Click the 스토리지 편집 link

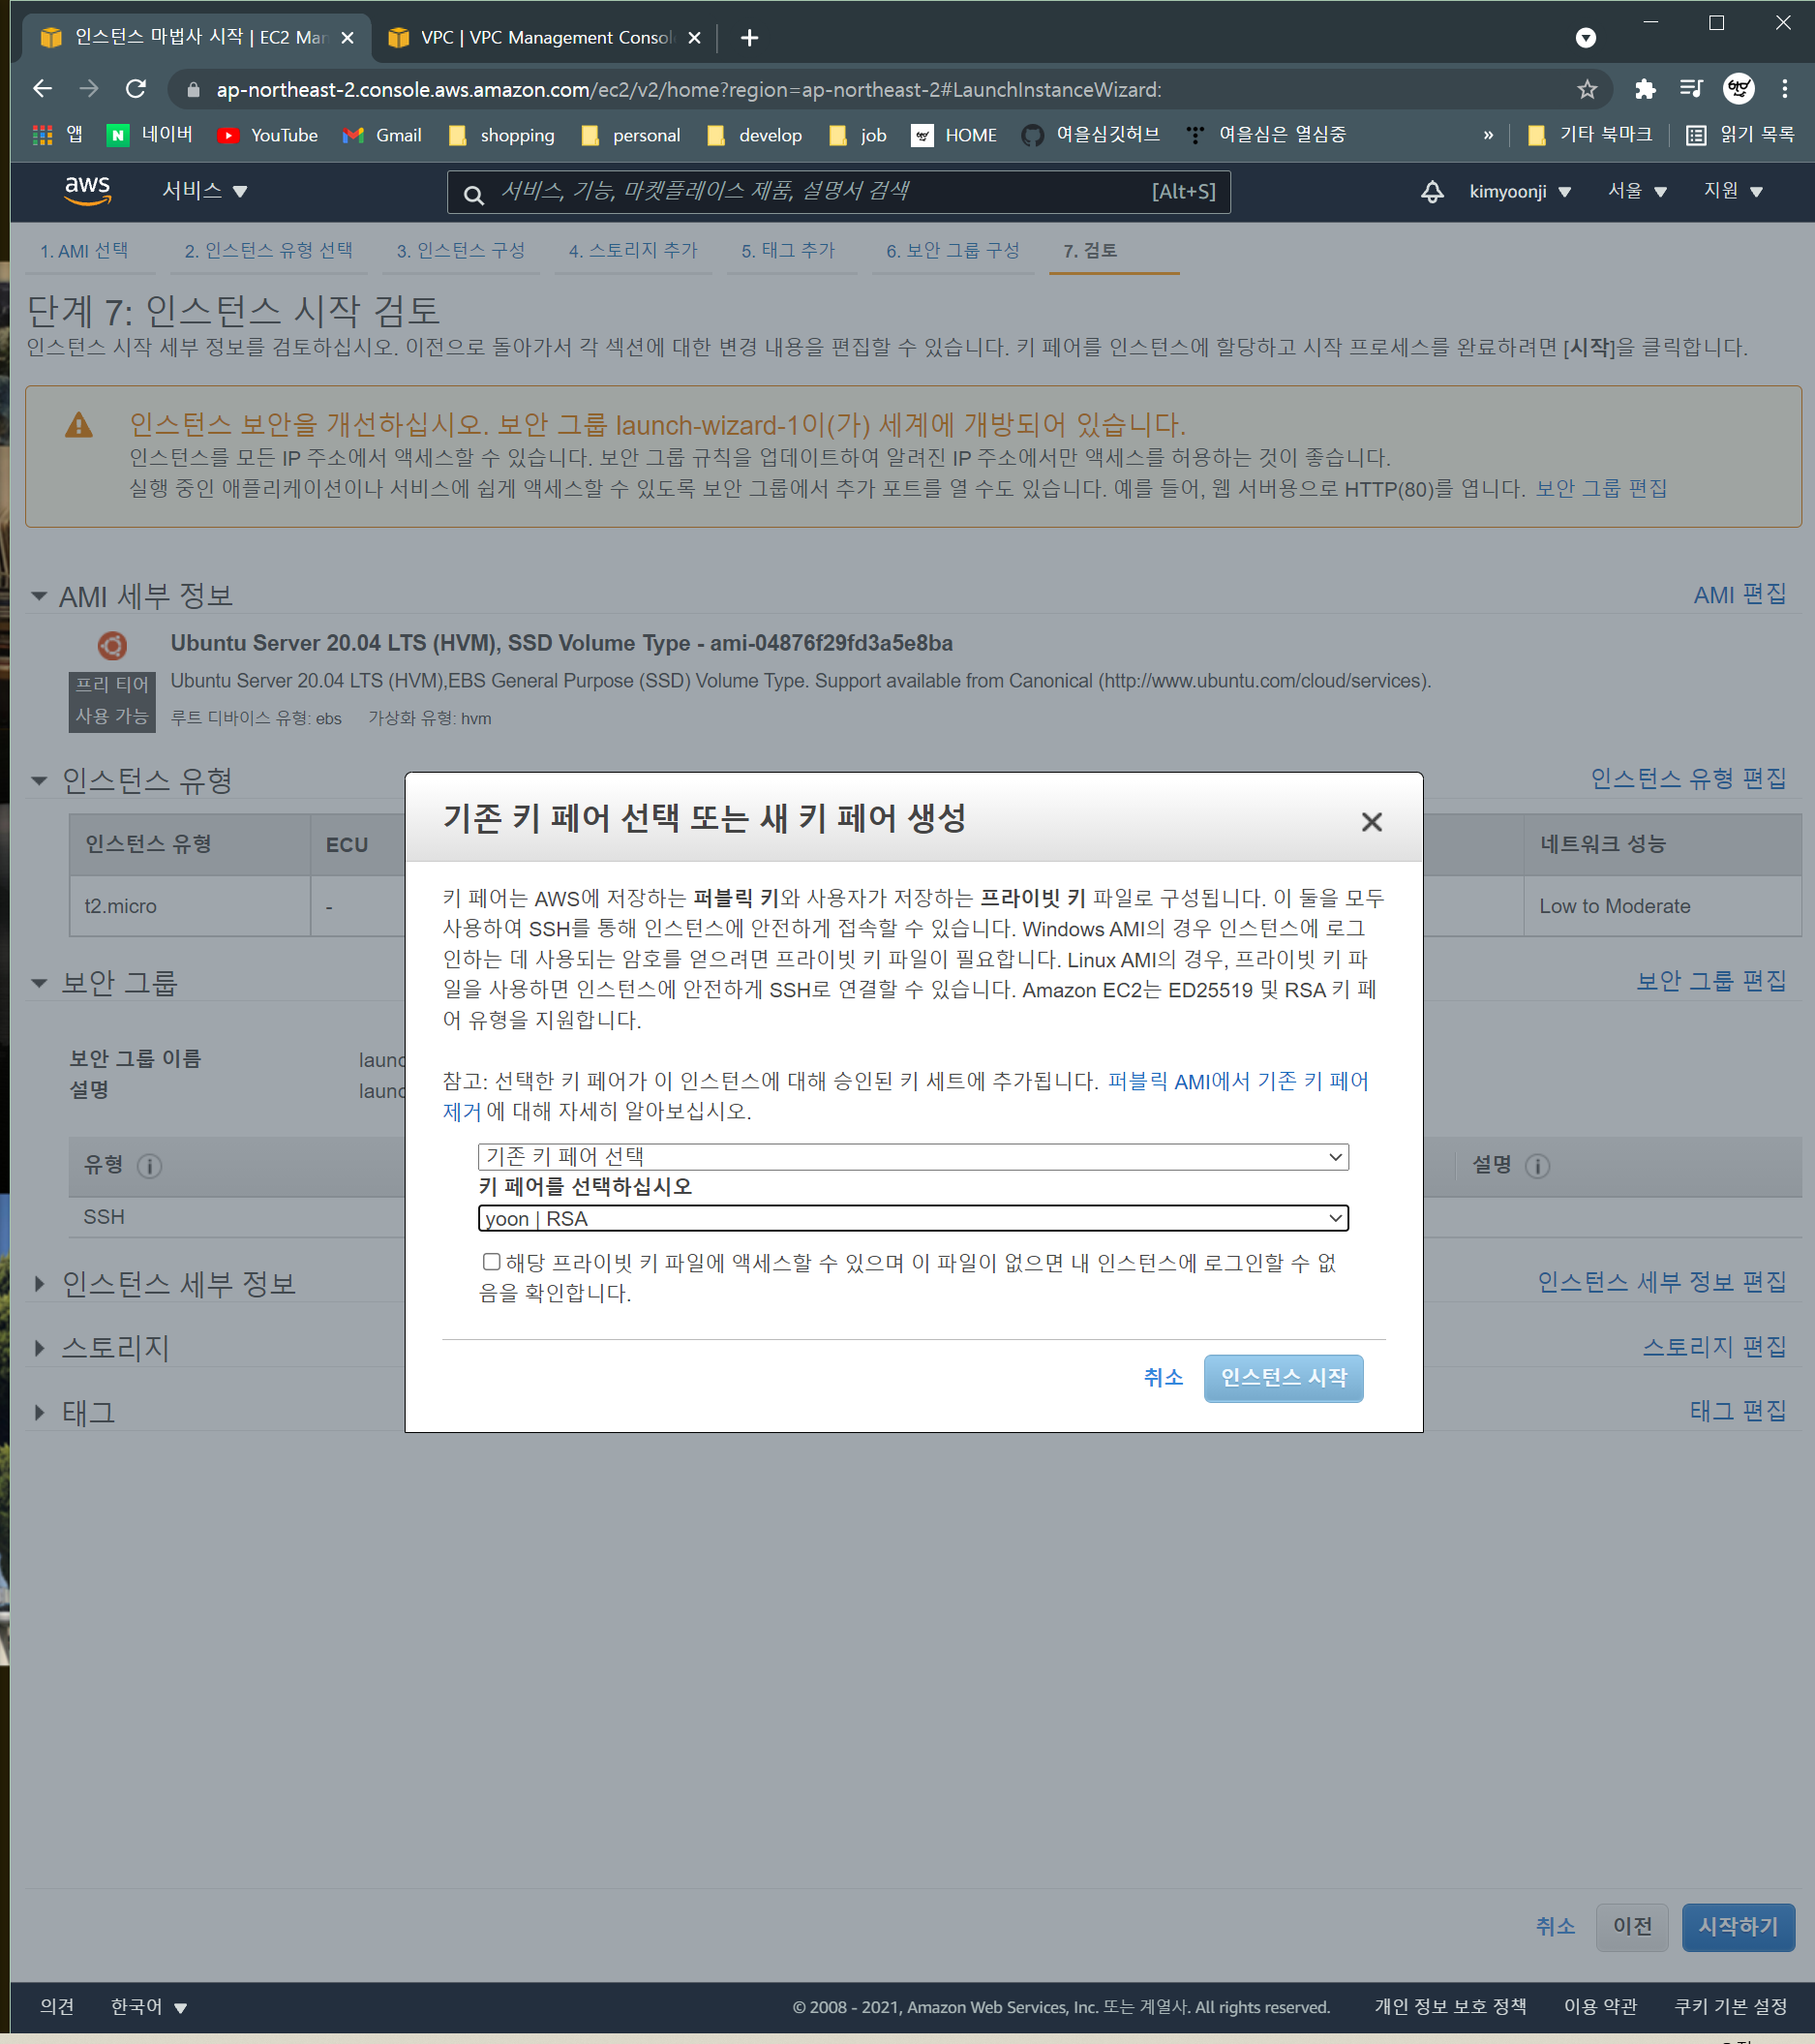(x=1714, y=1347)
